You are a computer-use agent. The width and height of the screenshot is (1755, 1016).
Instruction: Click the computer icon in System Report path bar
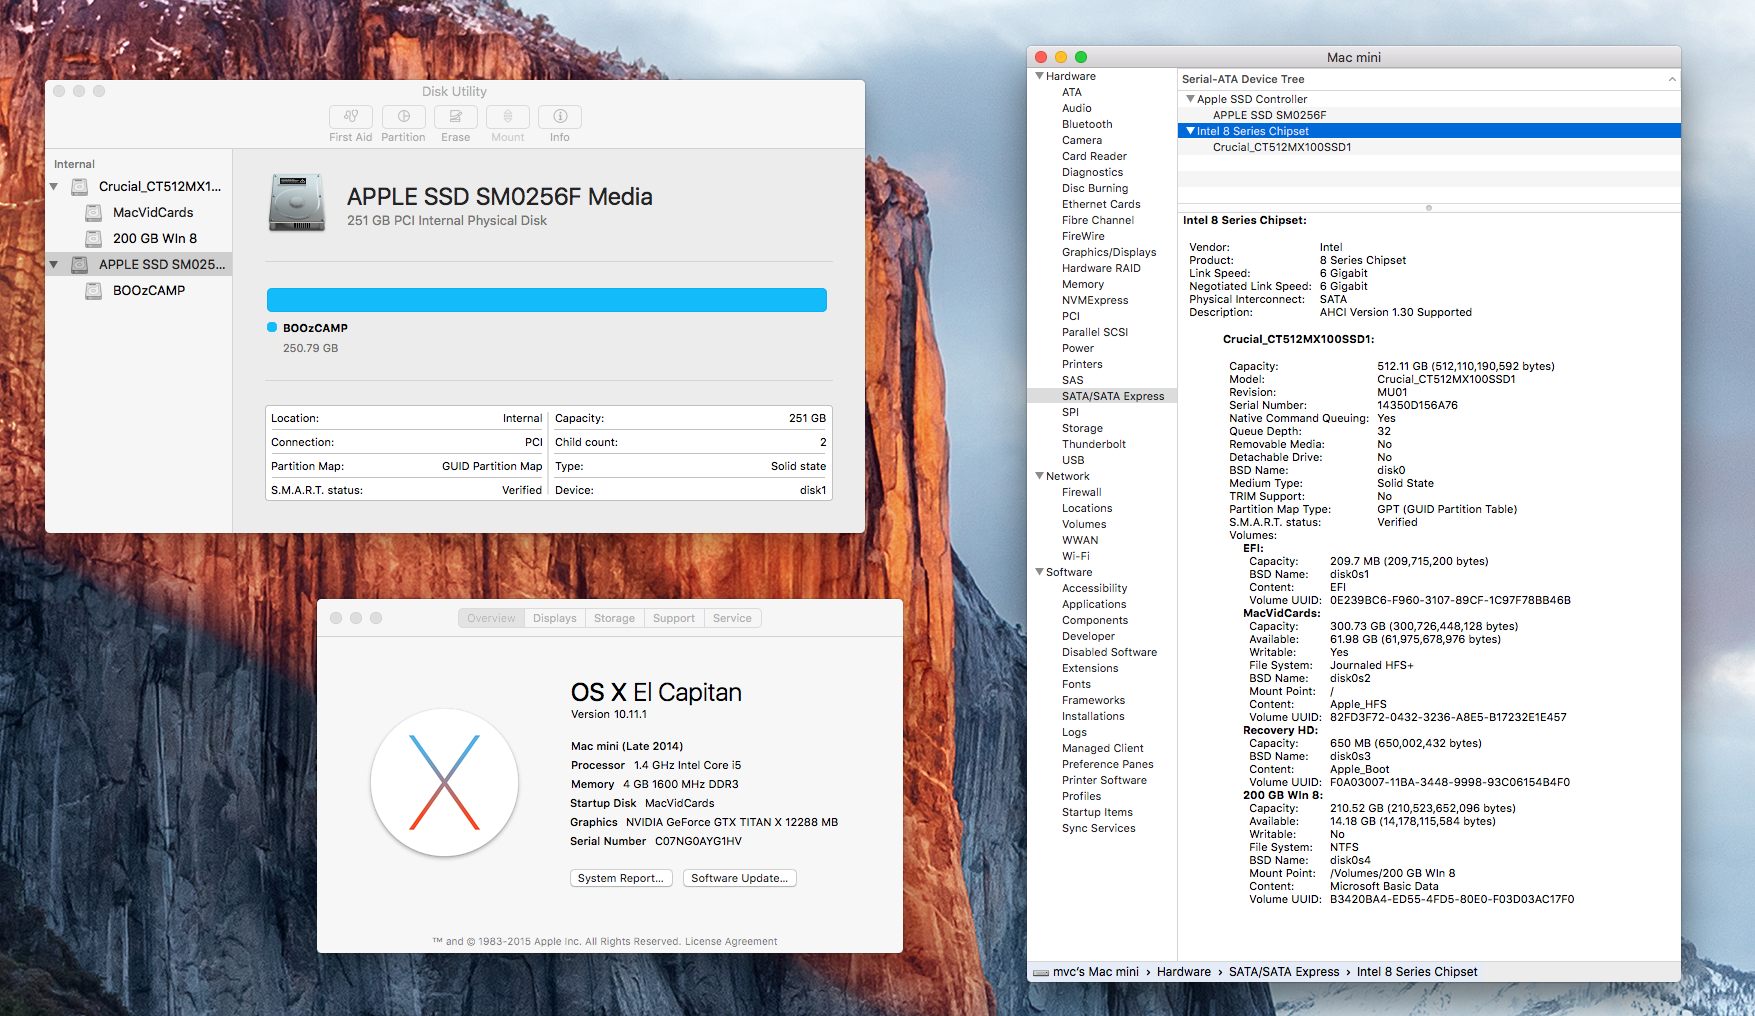pos(1041,972)
